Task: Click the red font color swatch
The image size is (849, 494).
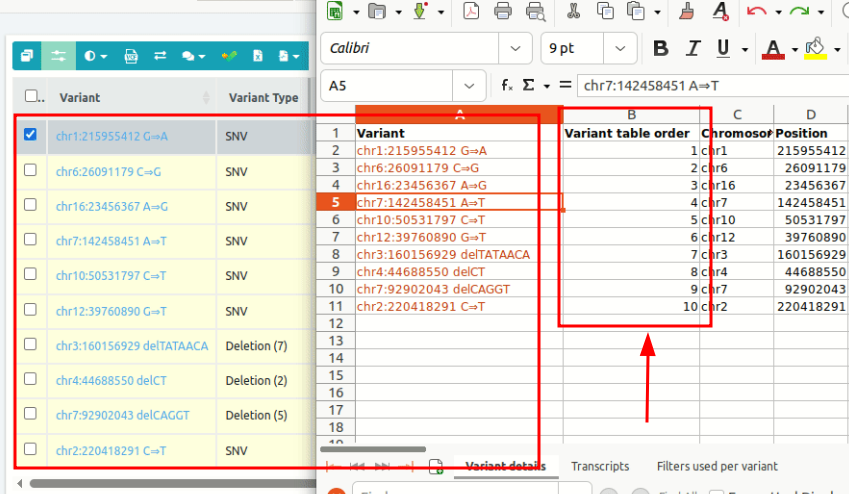Action: click(x=772, y=48)
